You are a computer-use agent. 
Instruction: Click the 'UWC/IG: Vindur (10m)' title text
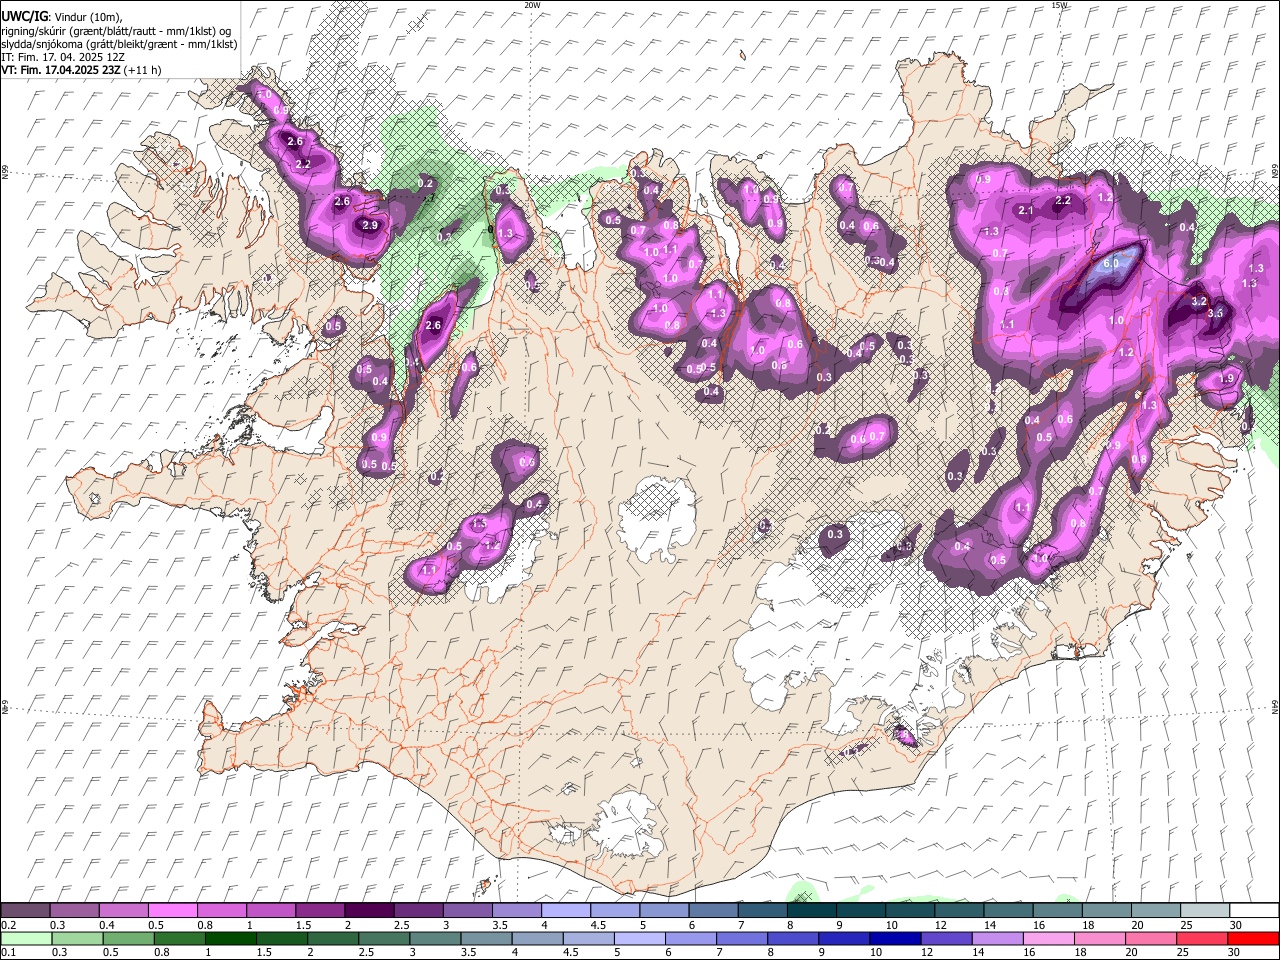point(62,16)
